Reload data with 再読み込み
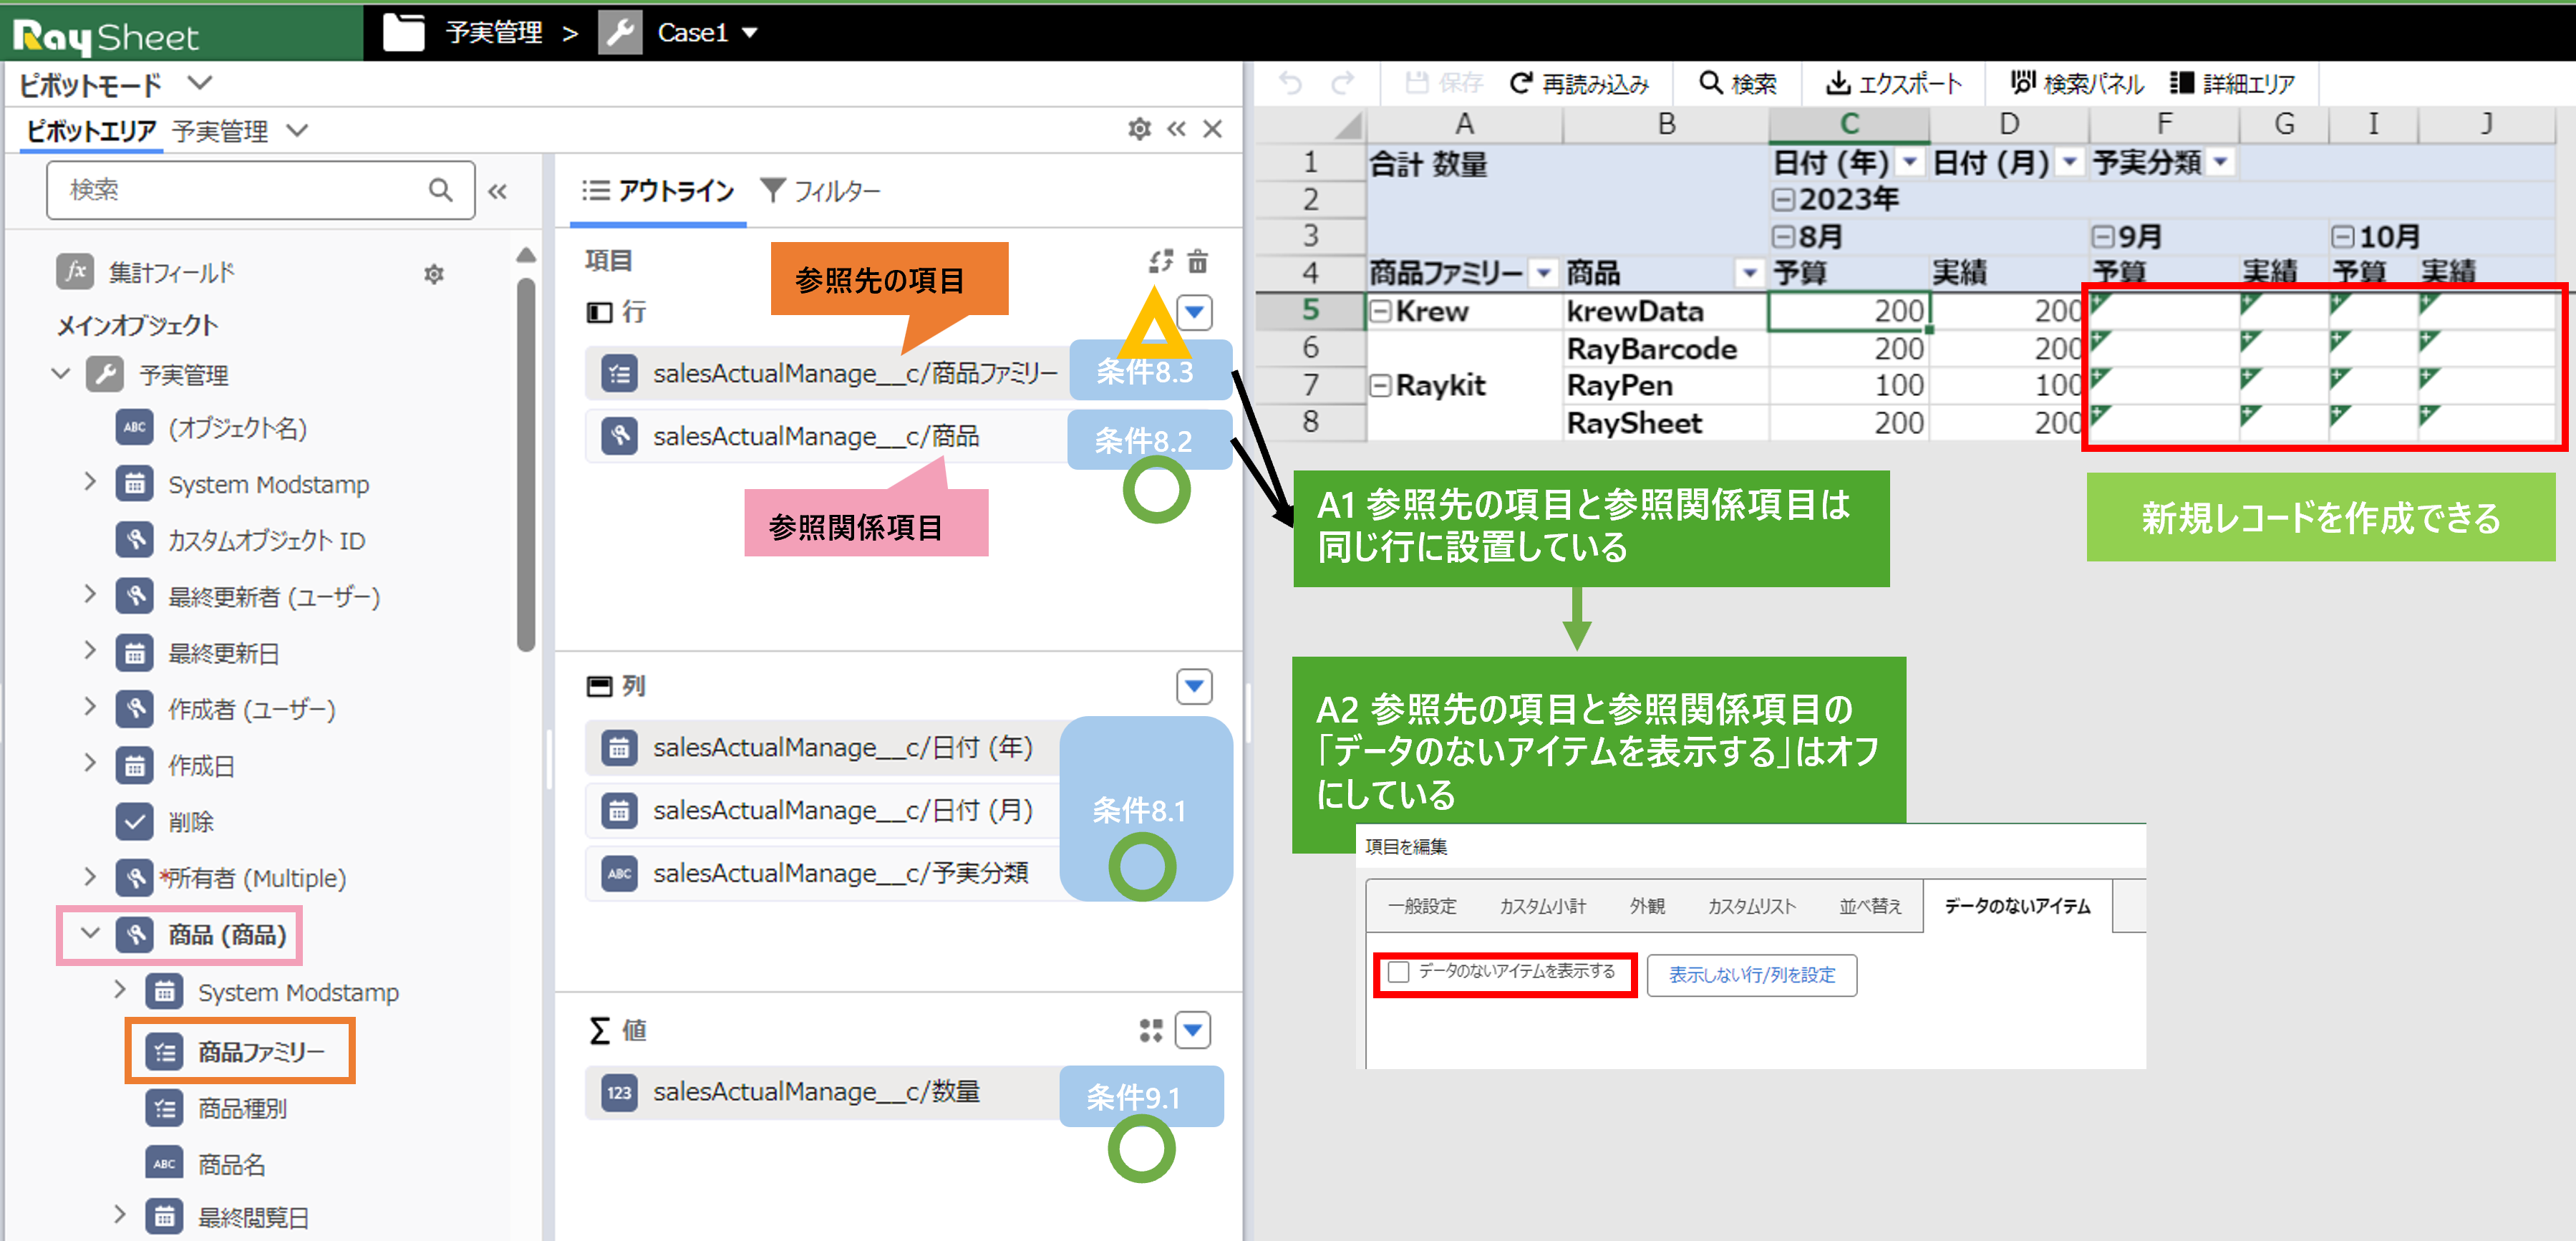The image size is (2576, 1241). coord(1579,83)
